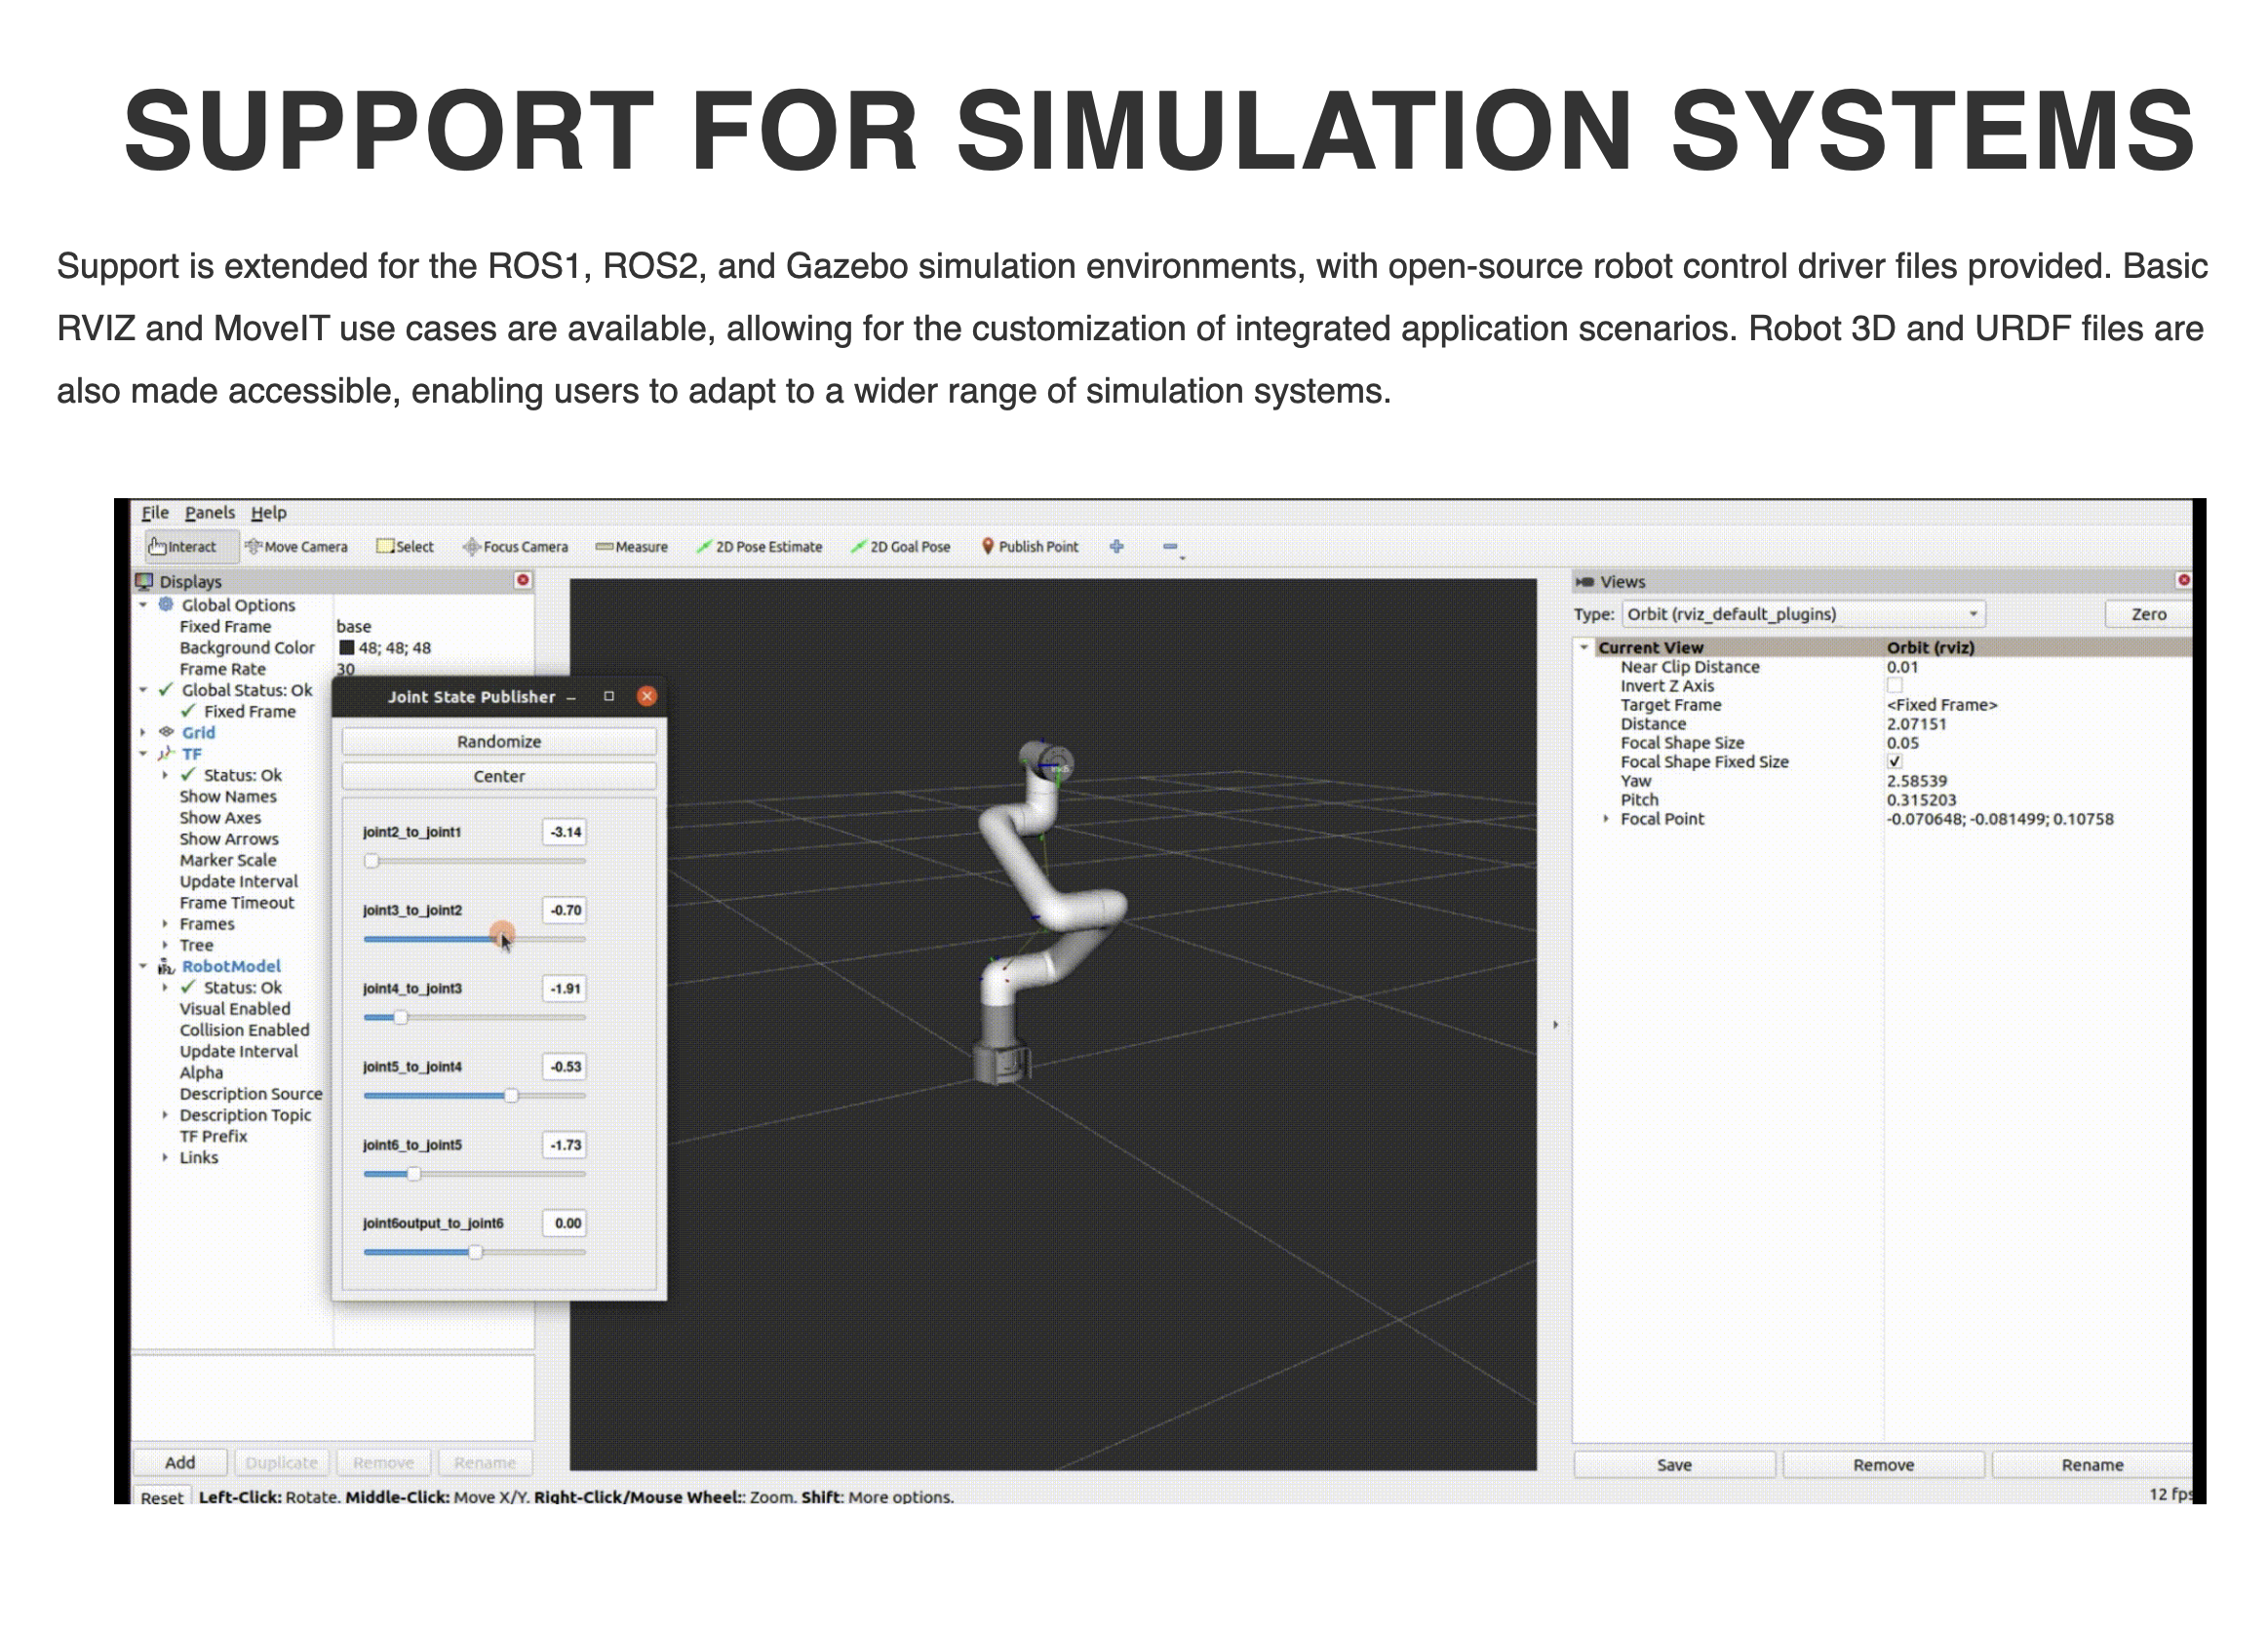Image resolution: width=2268 pixels, height=1632 pixels.
Task: Click the Distance value 2.07151
Action: (x=1916, y=723)
